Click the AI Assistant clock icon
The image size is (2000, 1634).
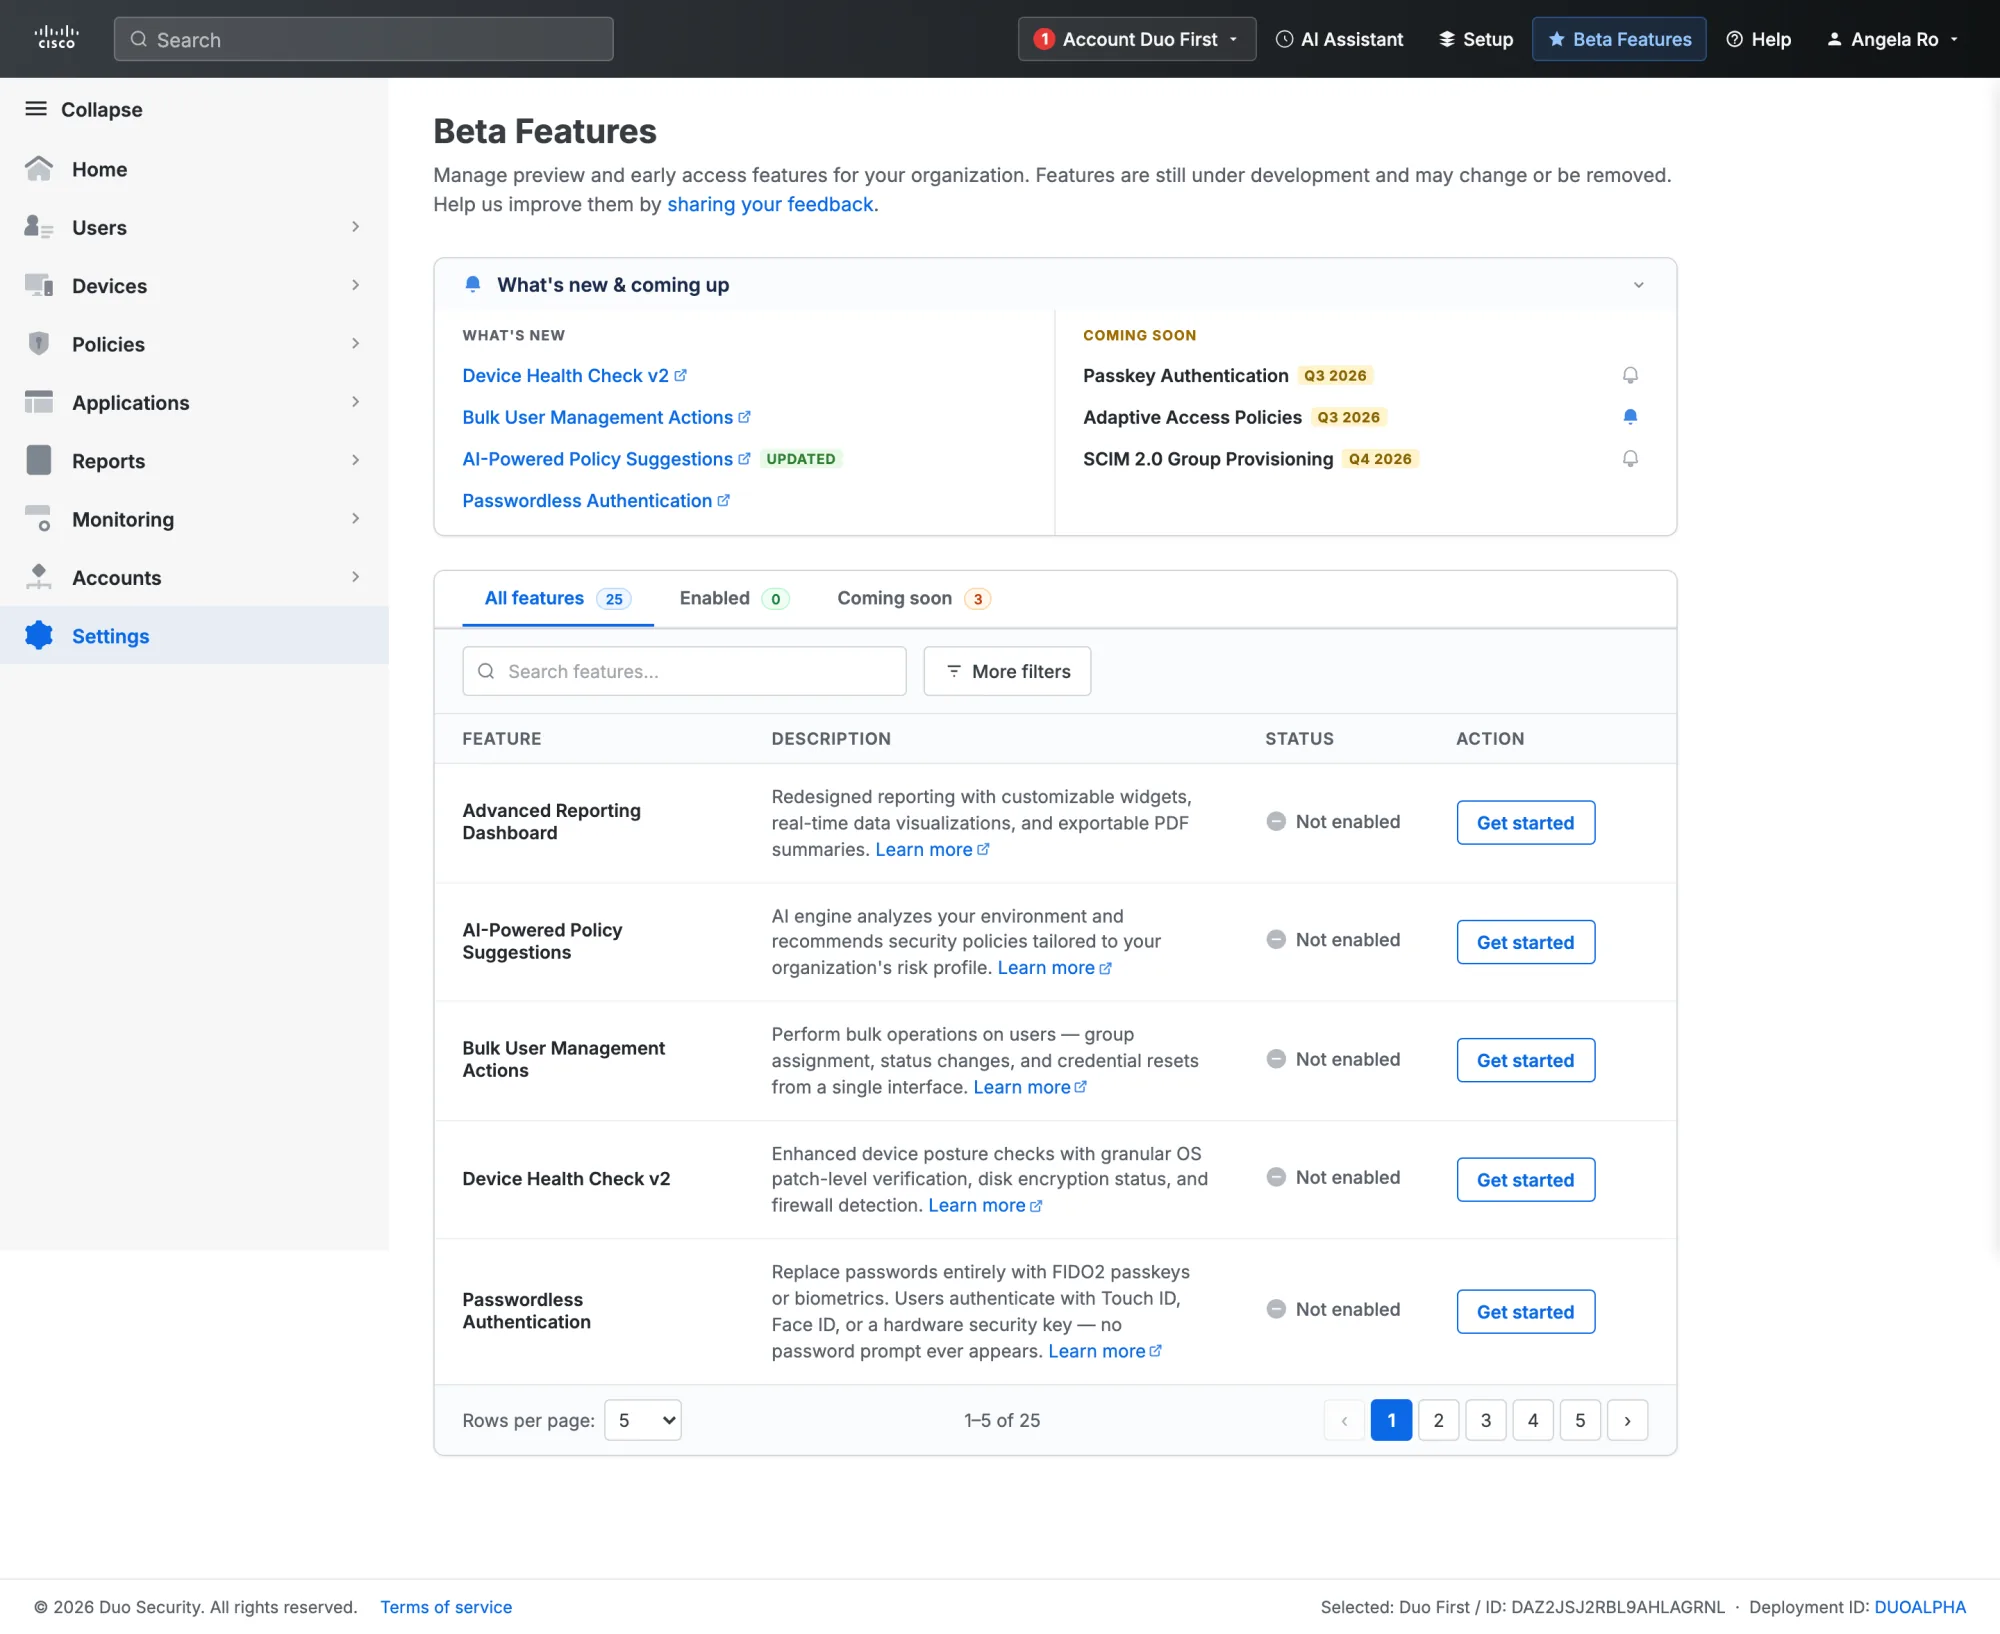pos(1285,39)
